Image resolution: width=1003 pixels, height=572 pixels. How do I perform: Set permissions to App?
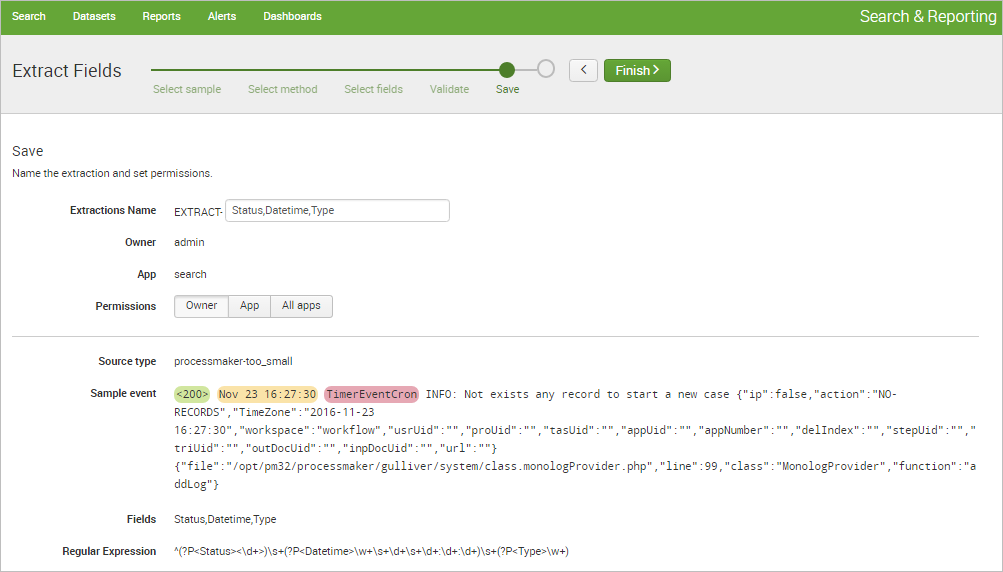click(x=249, y=306)
